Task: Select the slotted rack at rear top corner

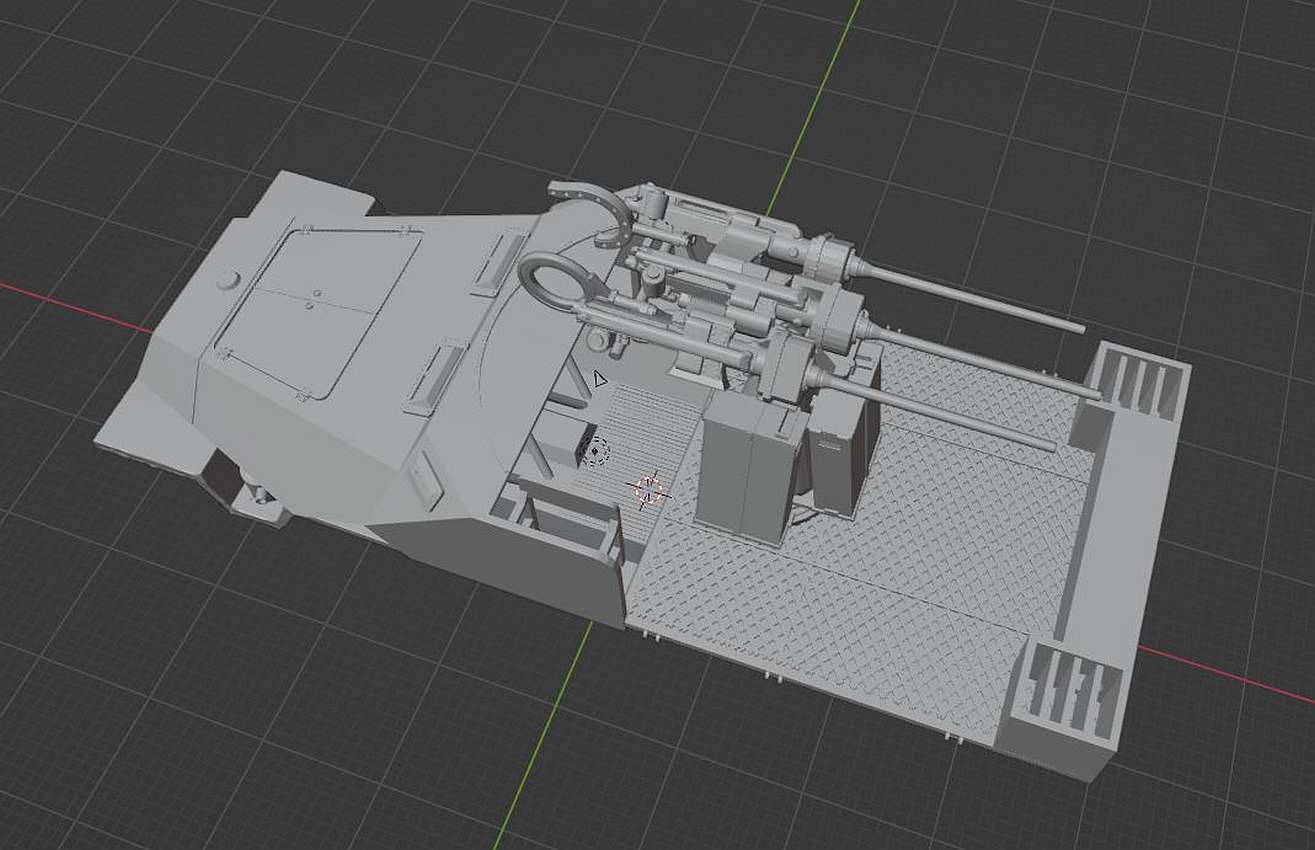Action: click(x=1138, y=385)
